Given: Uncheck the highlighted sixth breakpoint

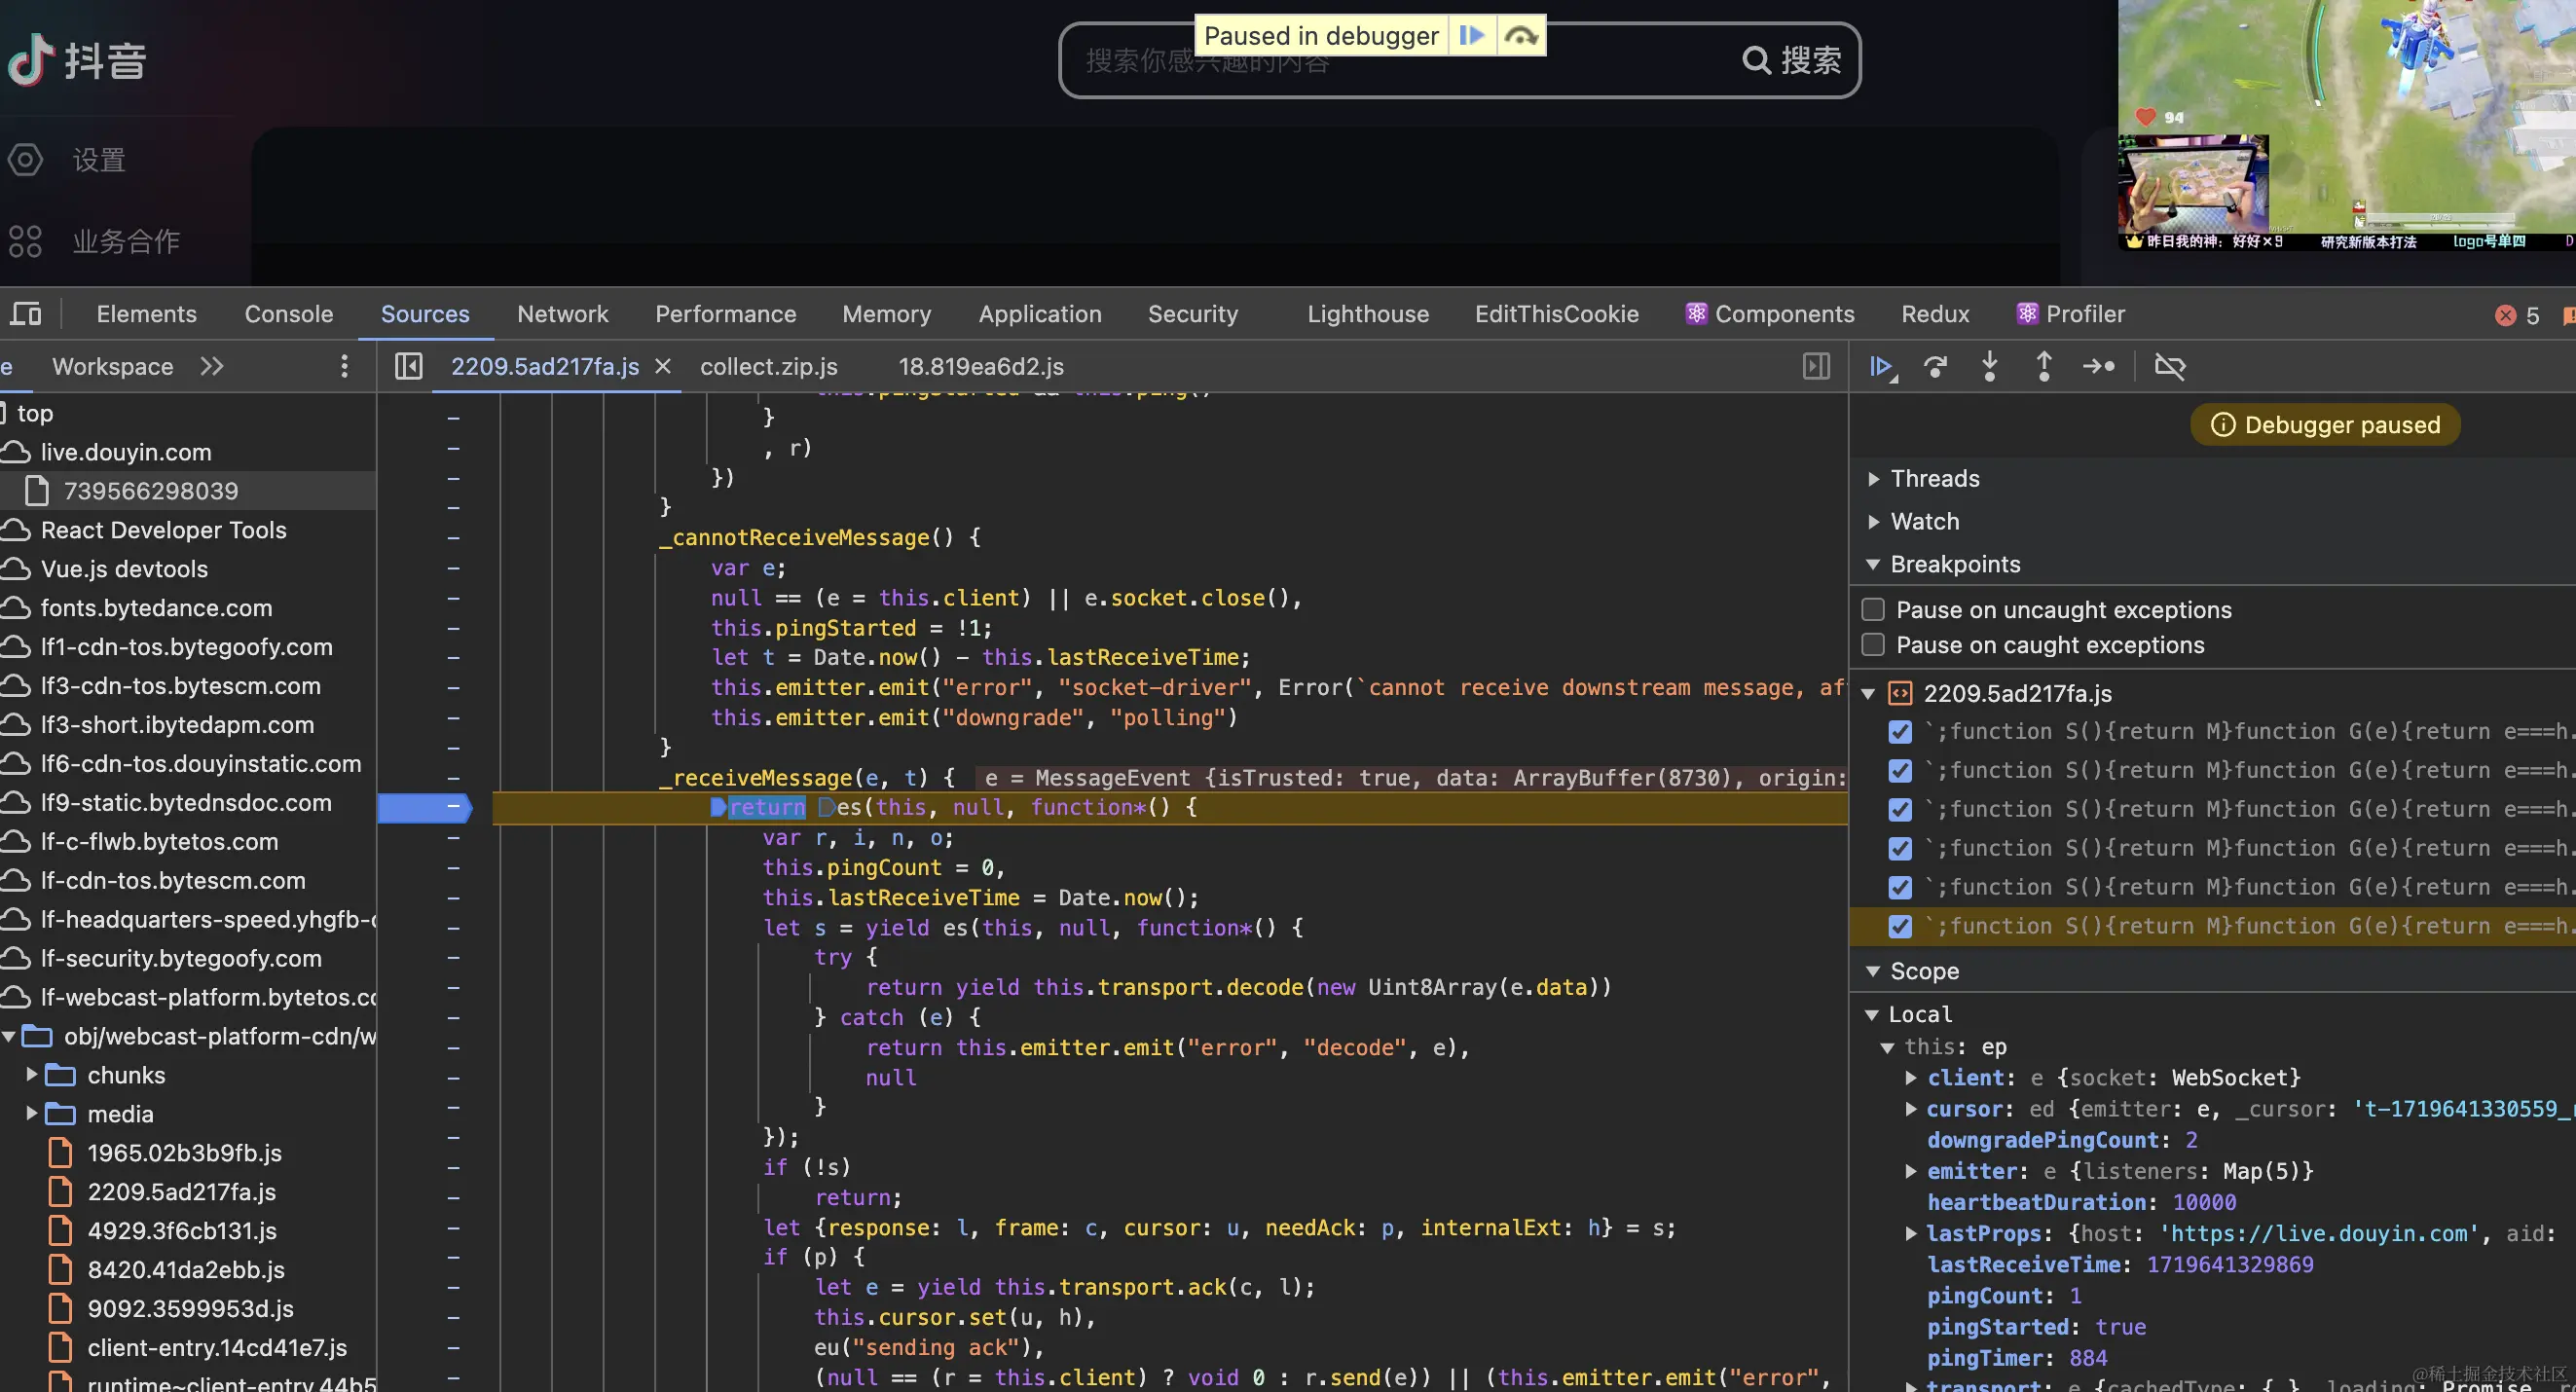Looking at the screenshot, I should (x=1900, y=927).
